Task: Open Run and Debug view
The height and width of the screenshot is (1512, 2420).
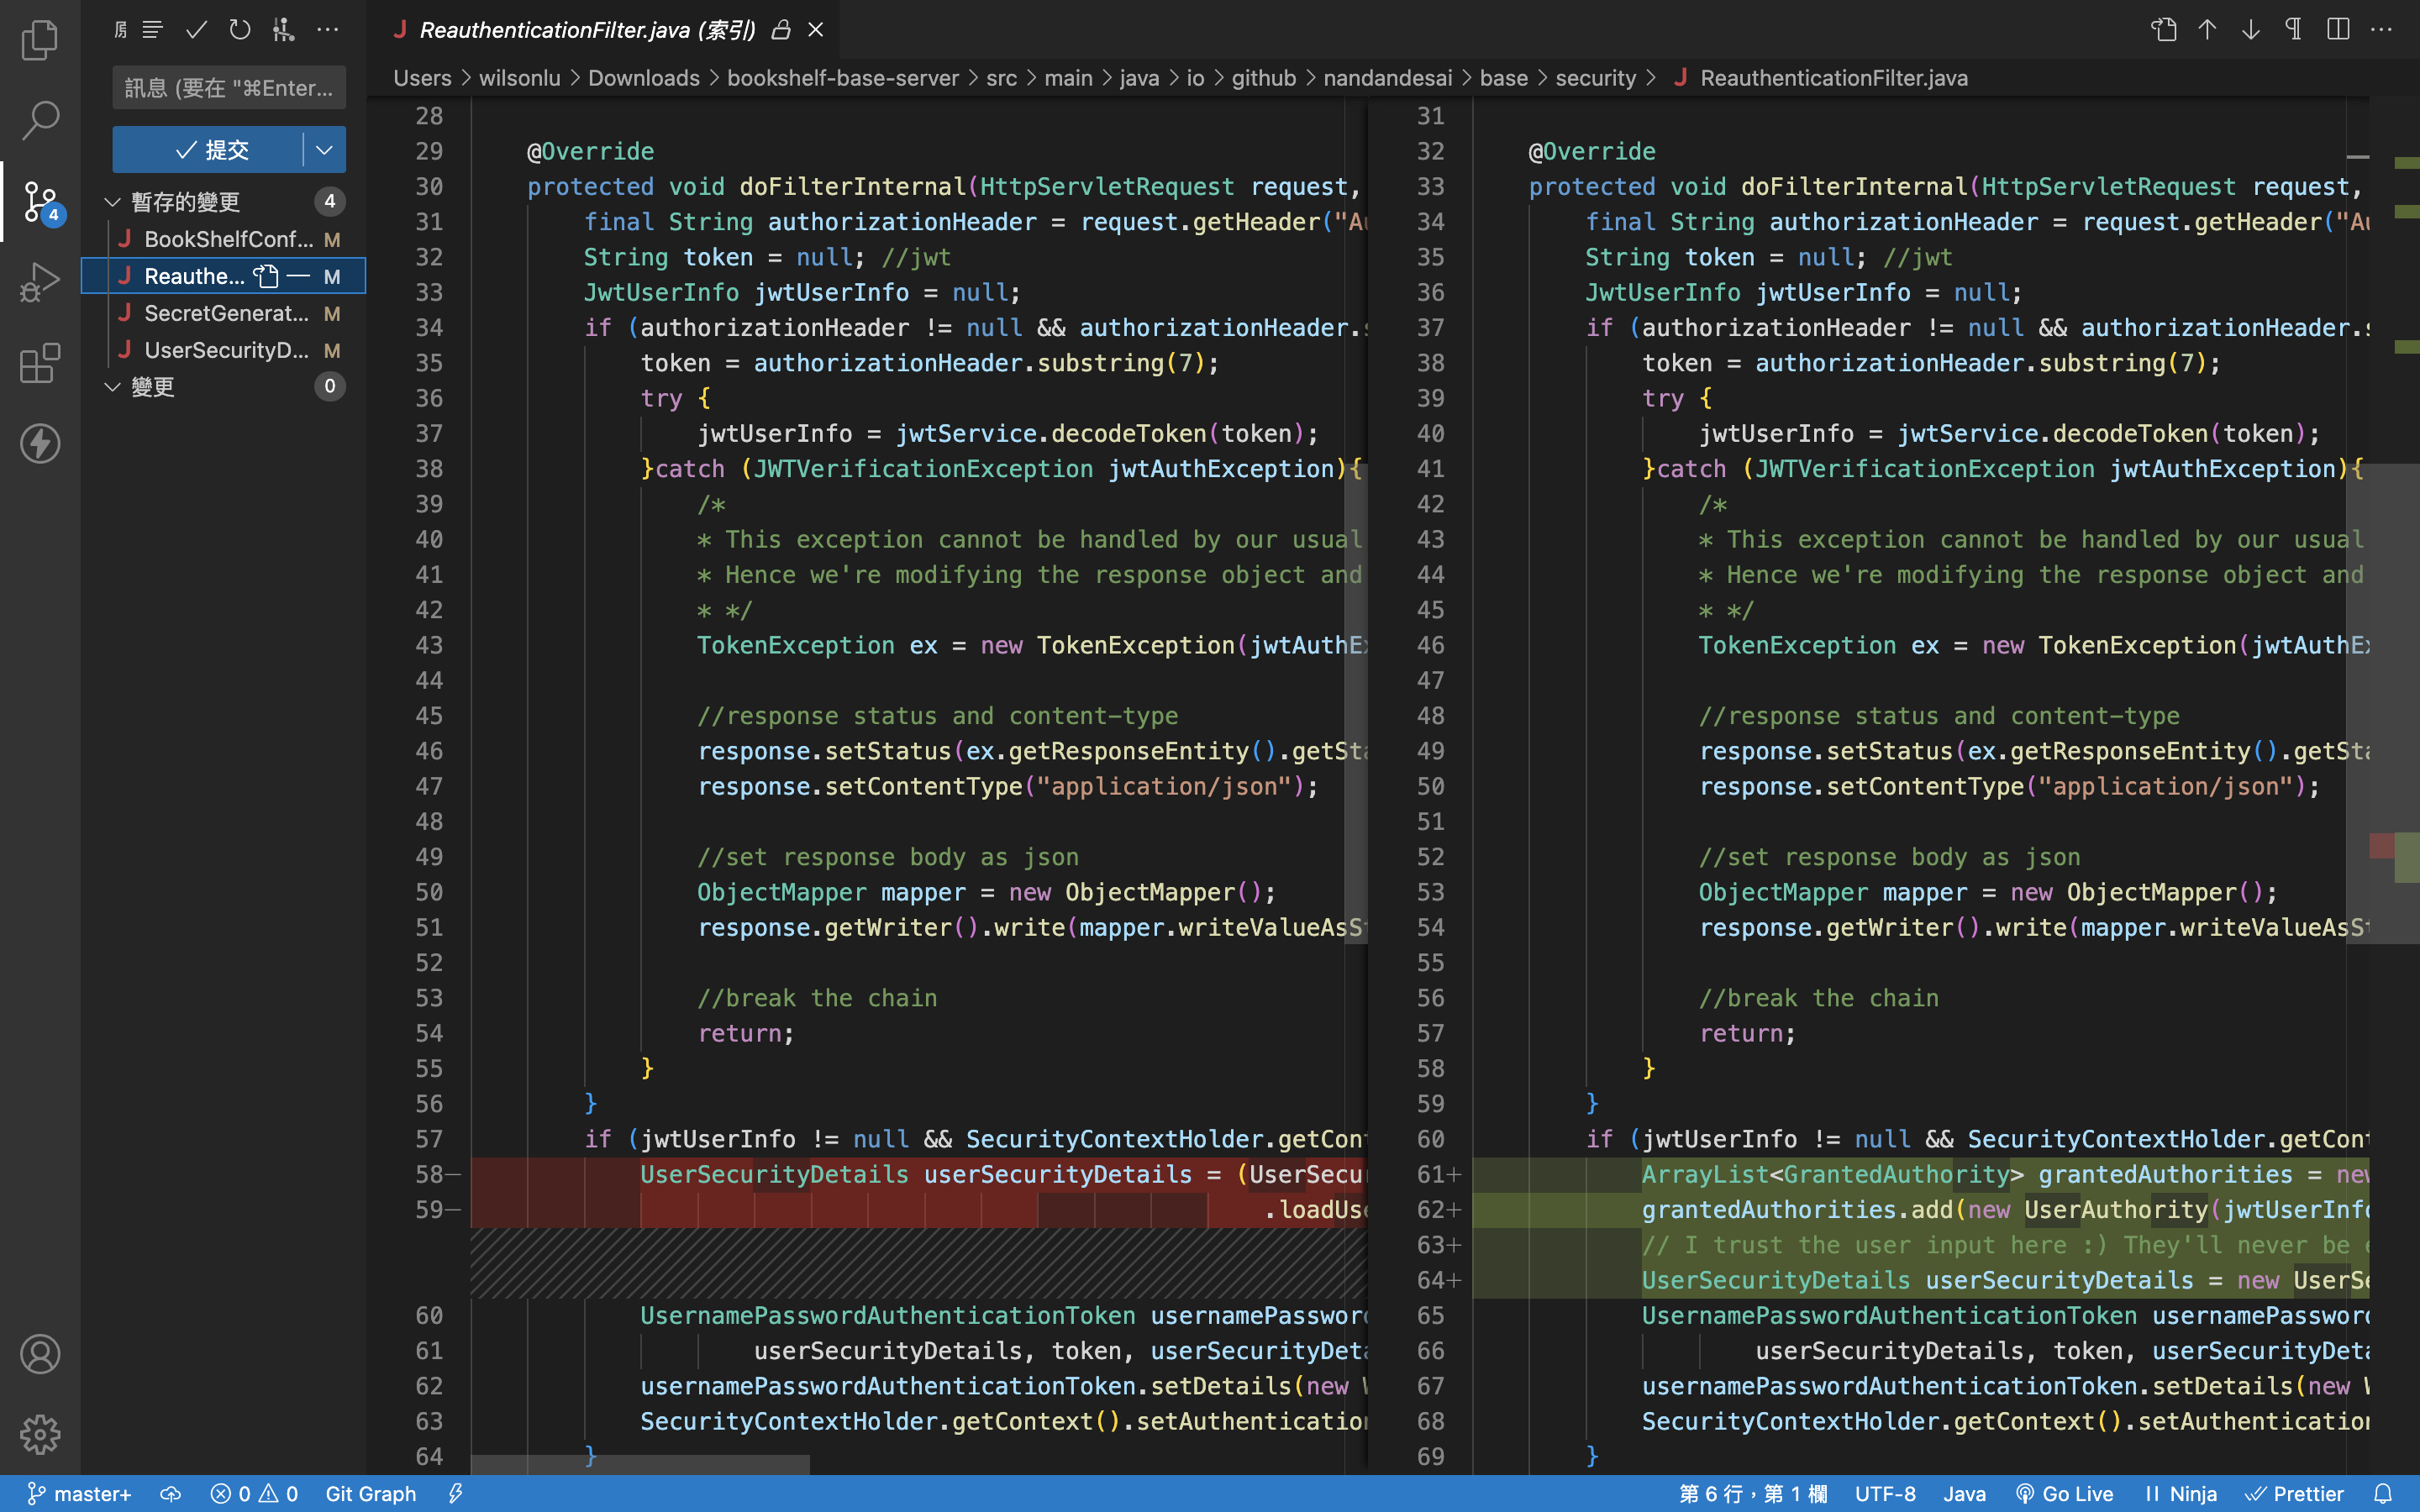Action: [40, 283]
